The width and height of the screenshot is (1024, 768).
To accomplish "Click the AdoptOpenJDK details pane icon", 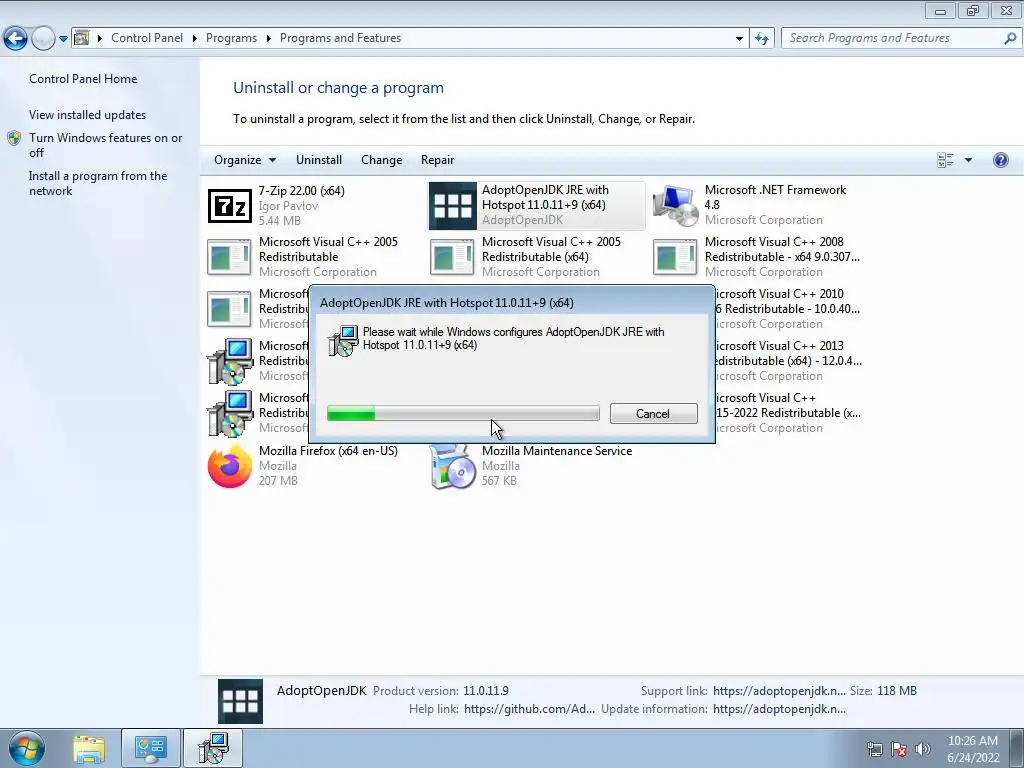I will coord(240,701).
